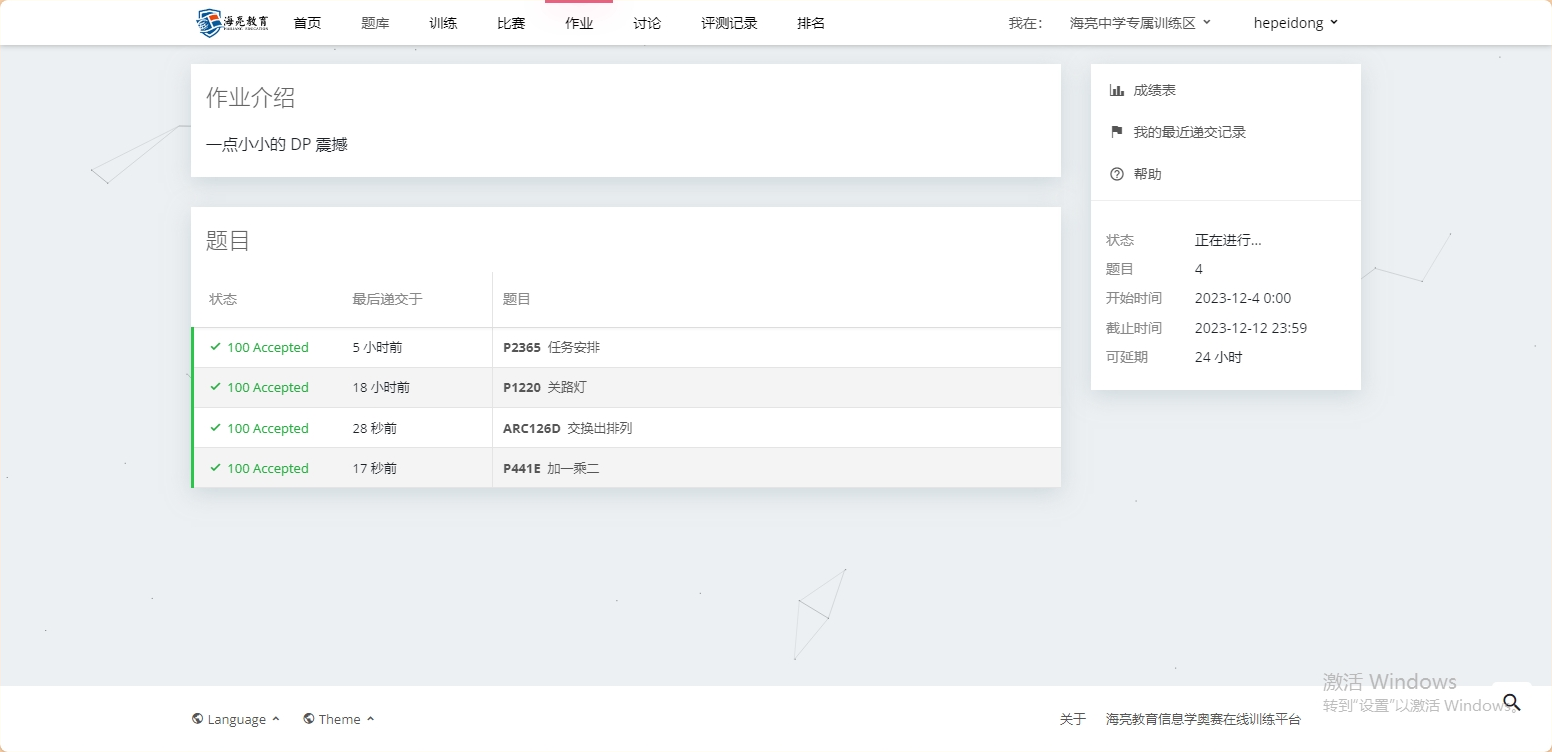The image size is (1552, 752).
Task: Click the 关于 footer link
Action: point(1072,719)
